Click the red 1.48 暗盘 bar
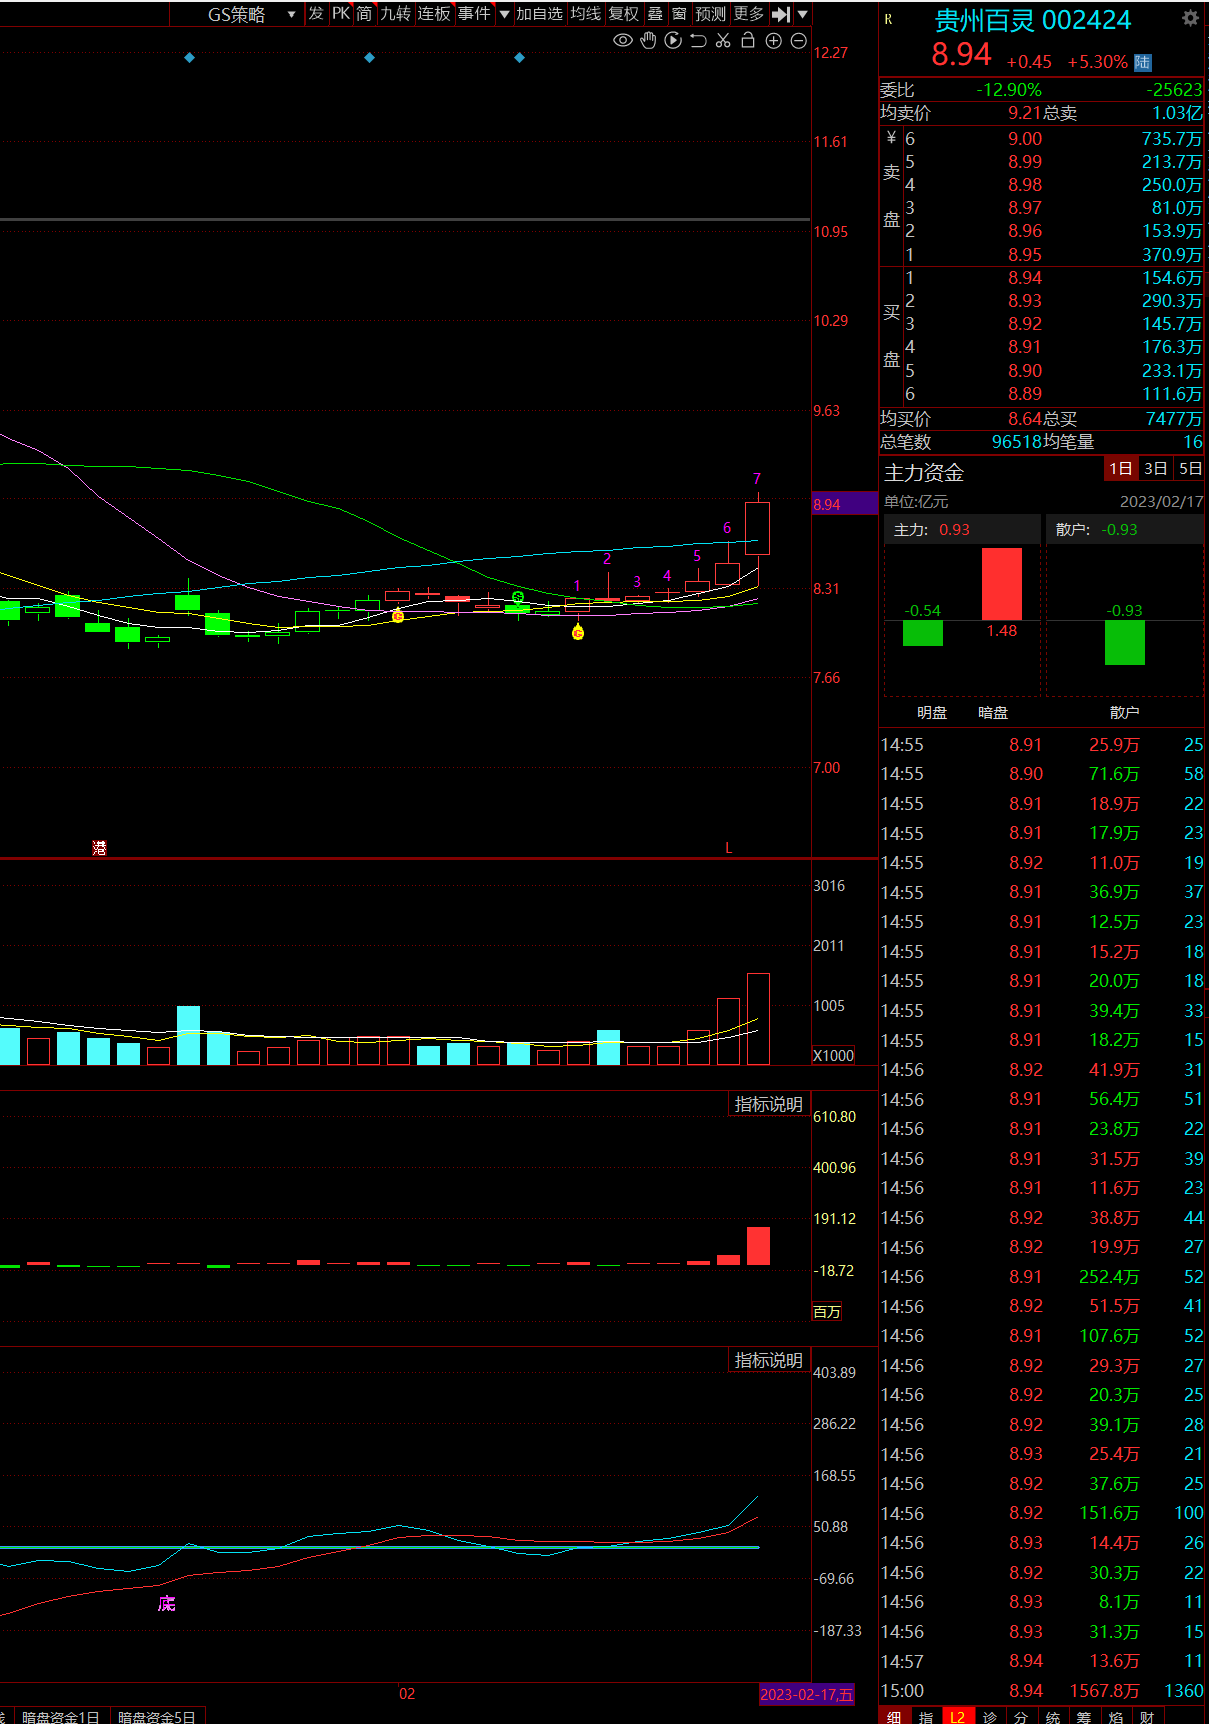1209x1724 pixels. [x=1002, y=584]
